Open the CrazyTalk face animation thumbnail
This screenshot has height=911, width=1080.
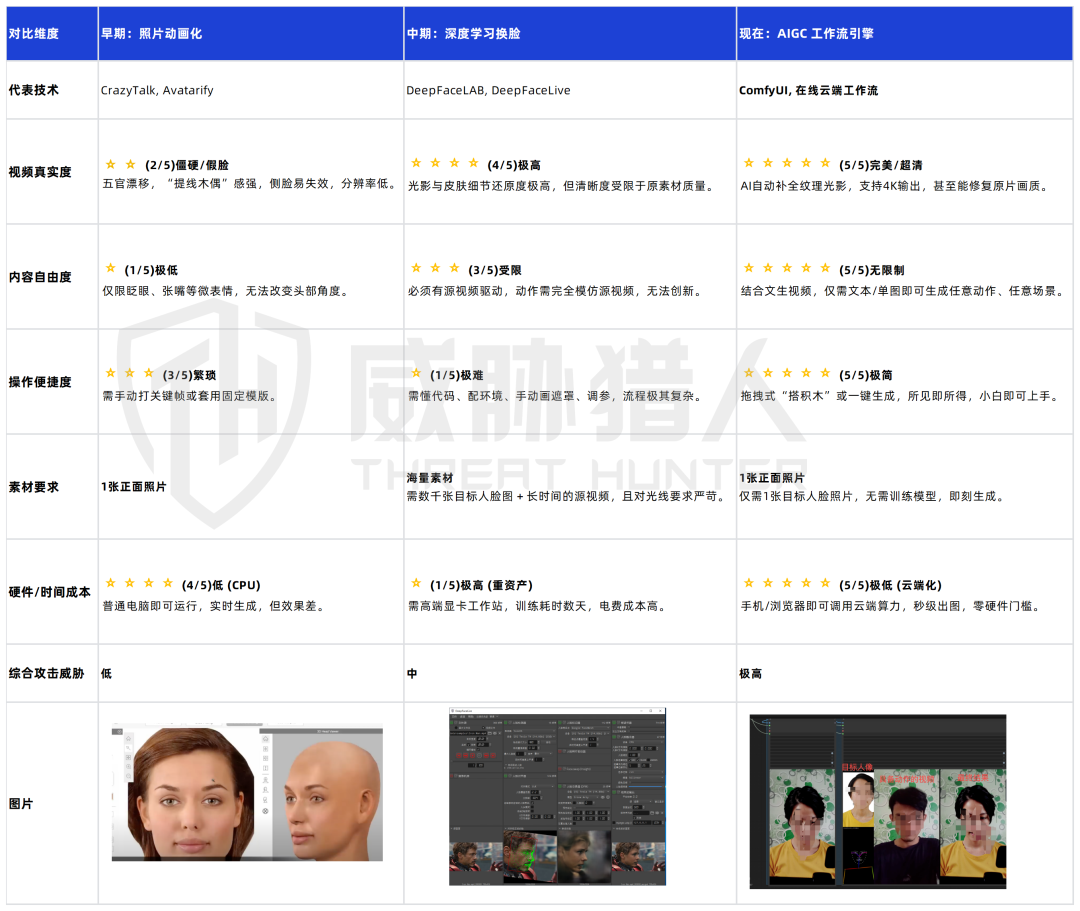[x=246, y=793]
